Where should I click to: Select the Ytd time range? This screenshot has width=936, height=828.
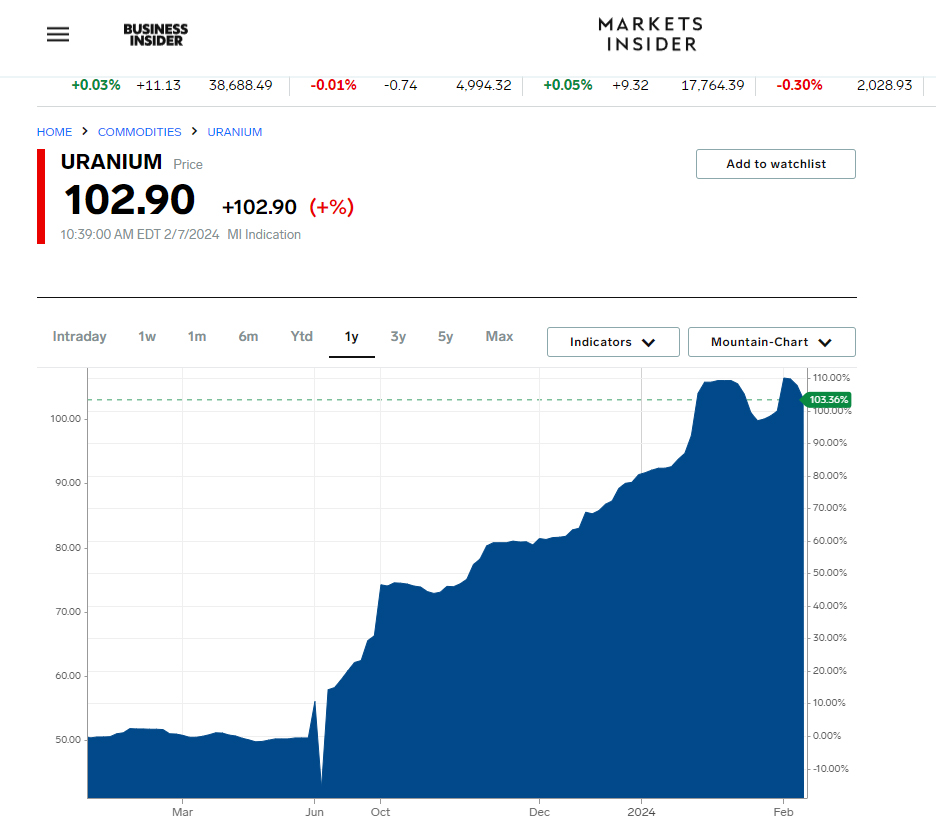click(301, 336)
